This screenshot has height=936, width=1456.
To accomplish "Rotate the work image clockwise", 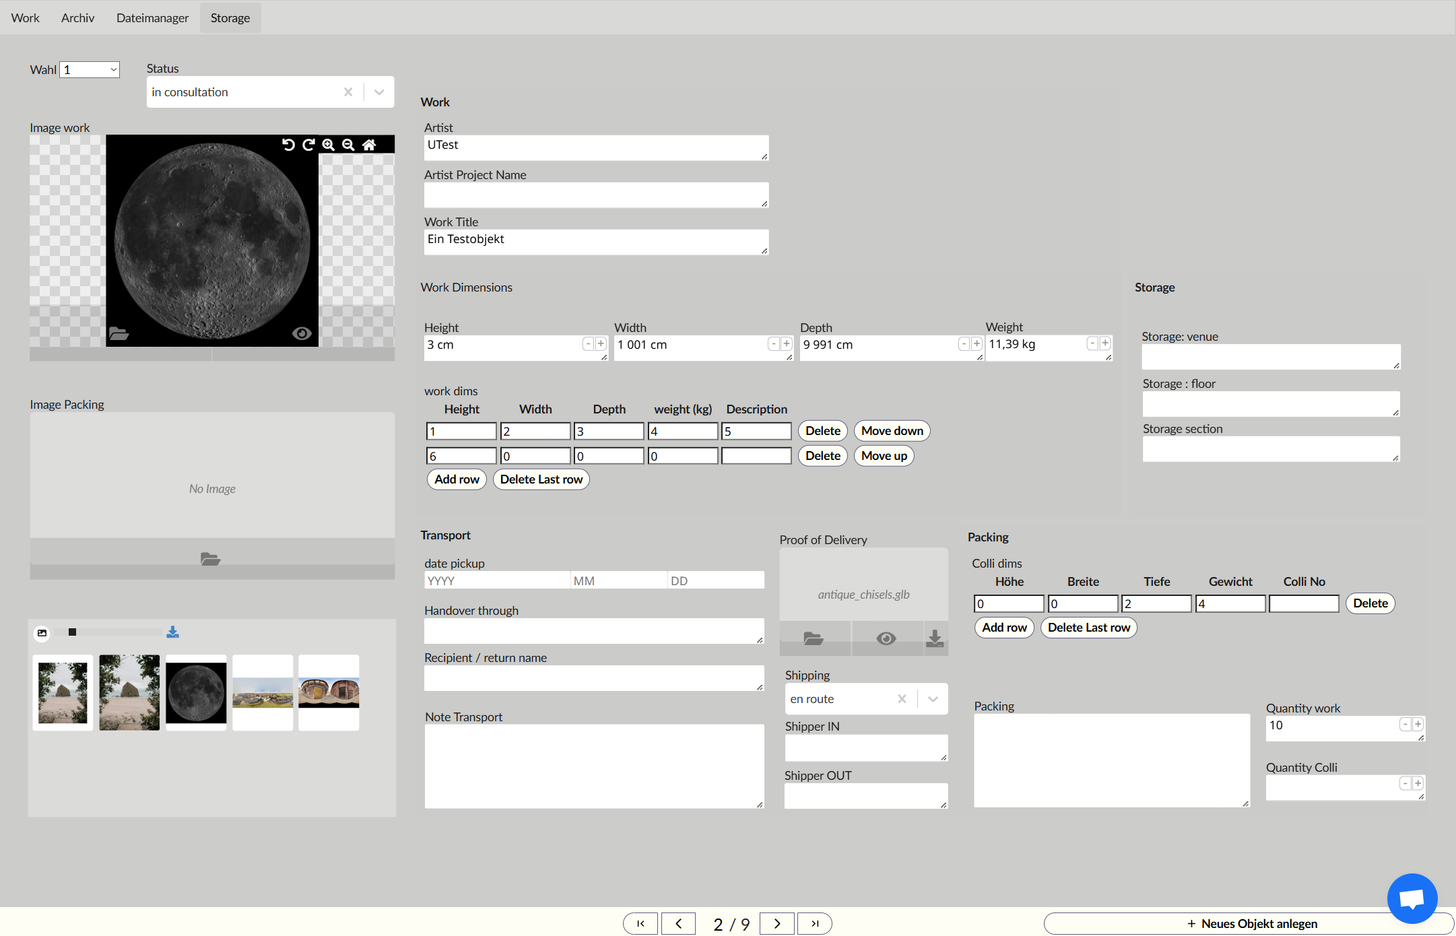I will pos(308,145).
